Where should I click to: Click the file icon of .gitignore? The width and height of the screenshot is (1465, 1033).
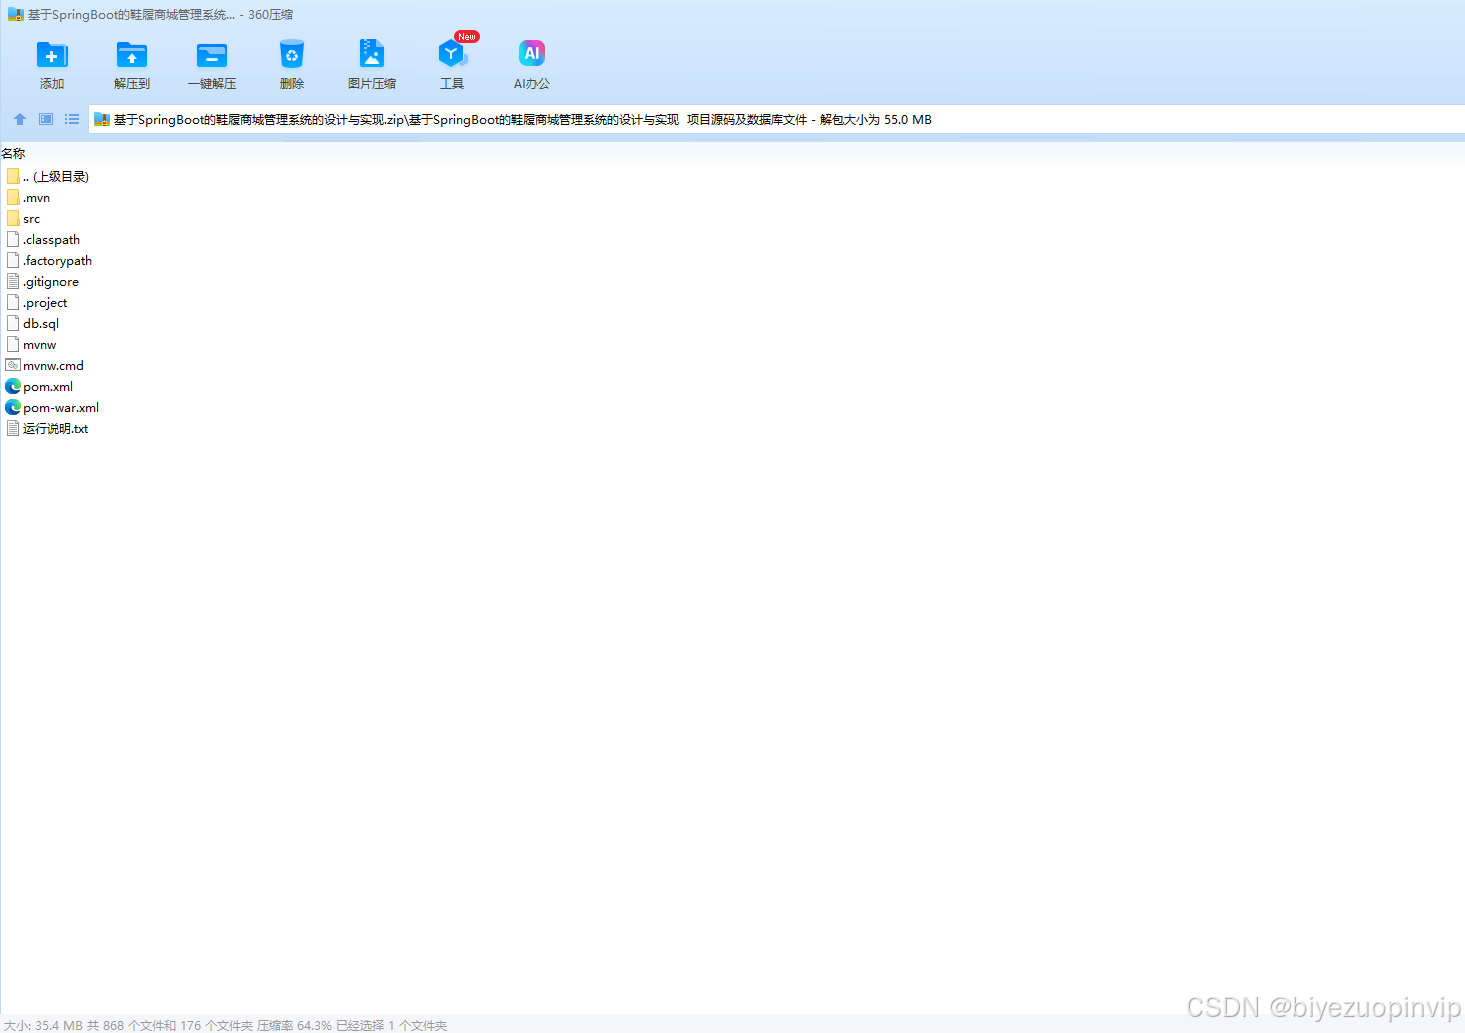13,282
